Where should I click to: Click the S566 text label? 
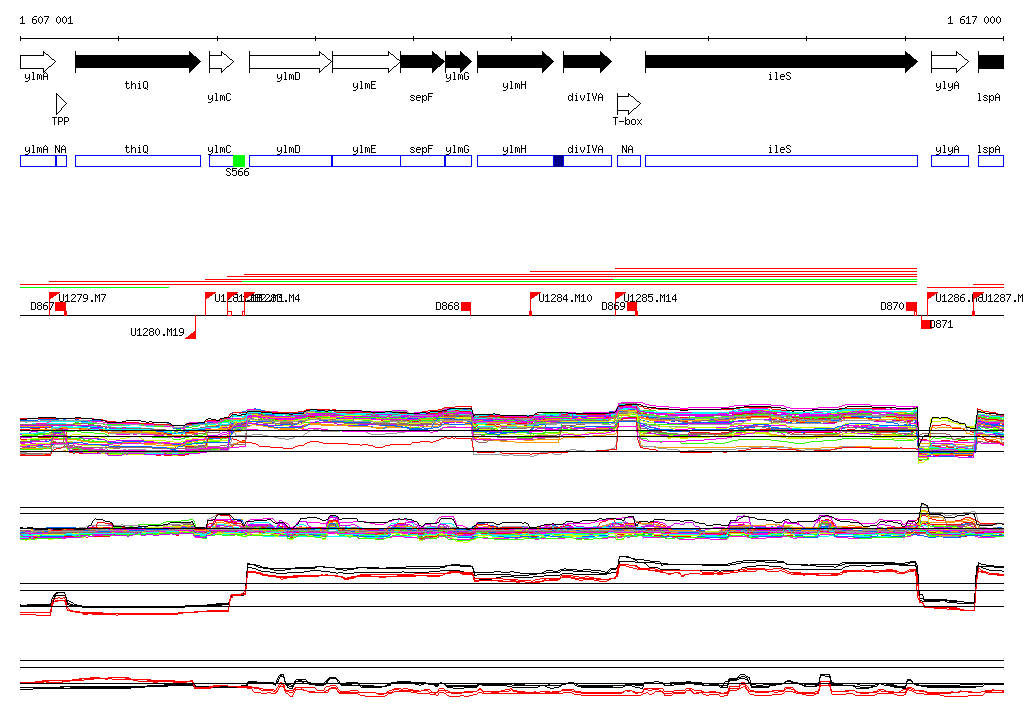click(237, 172)
